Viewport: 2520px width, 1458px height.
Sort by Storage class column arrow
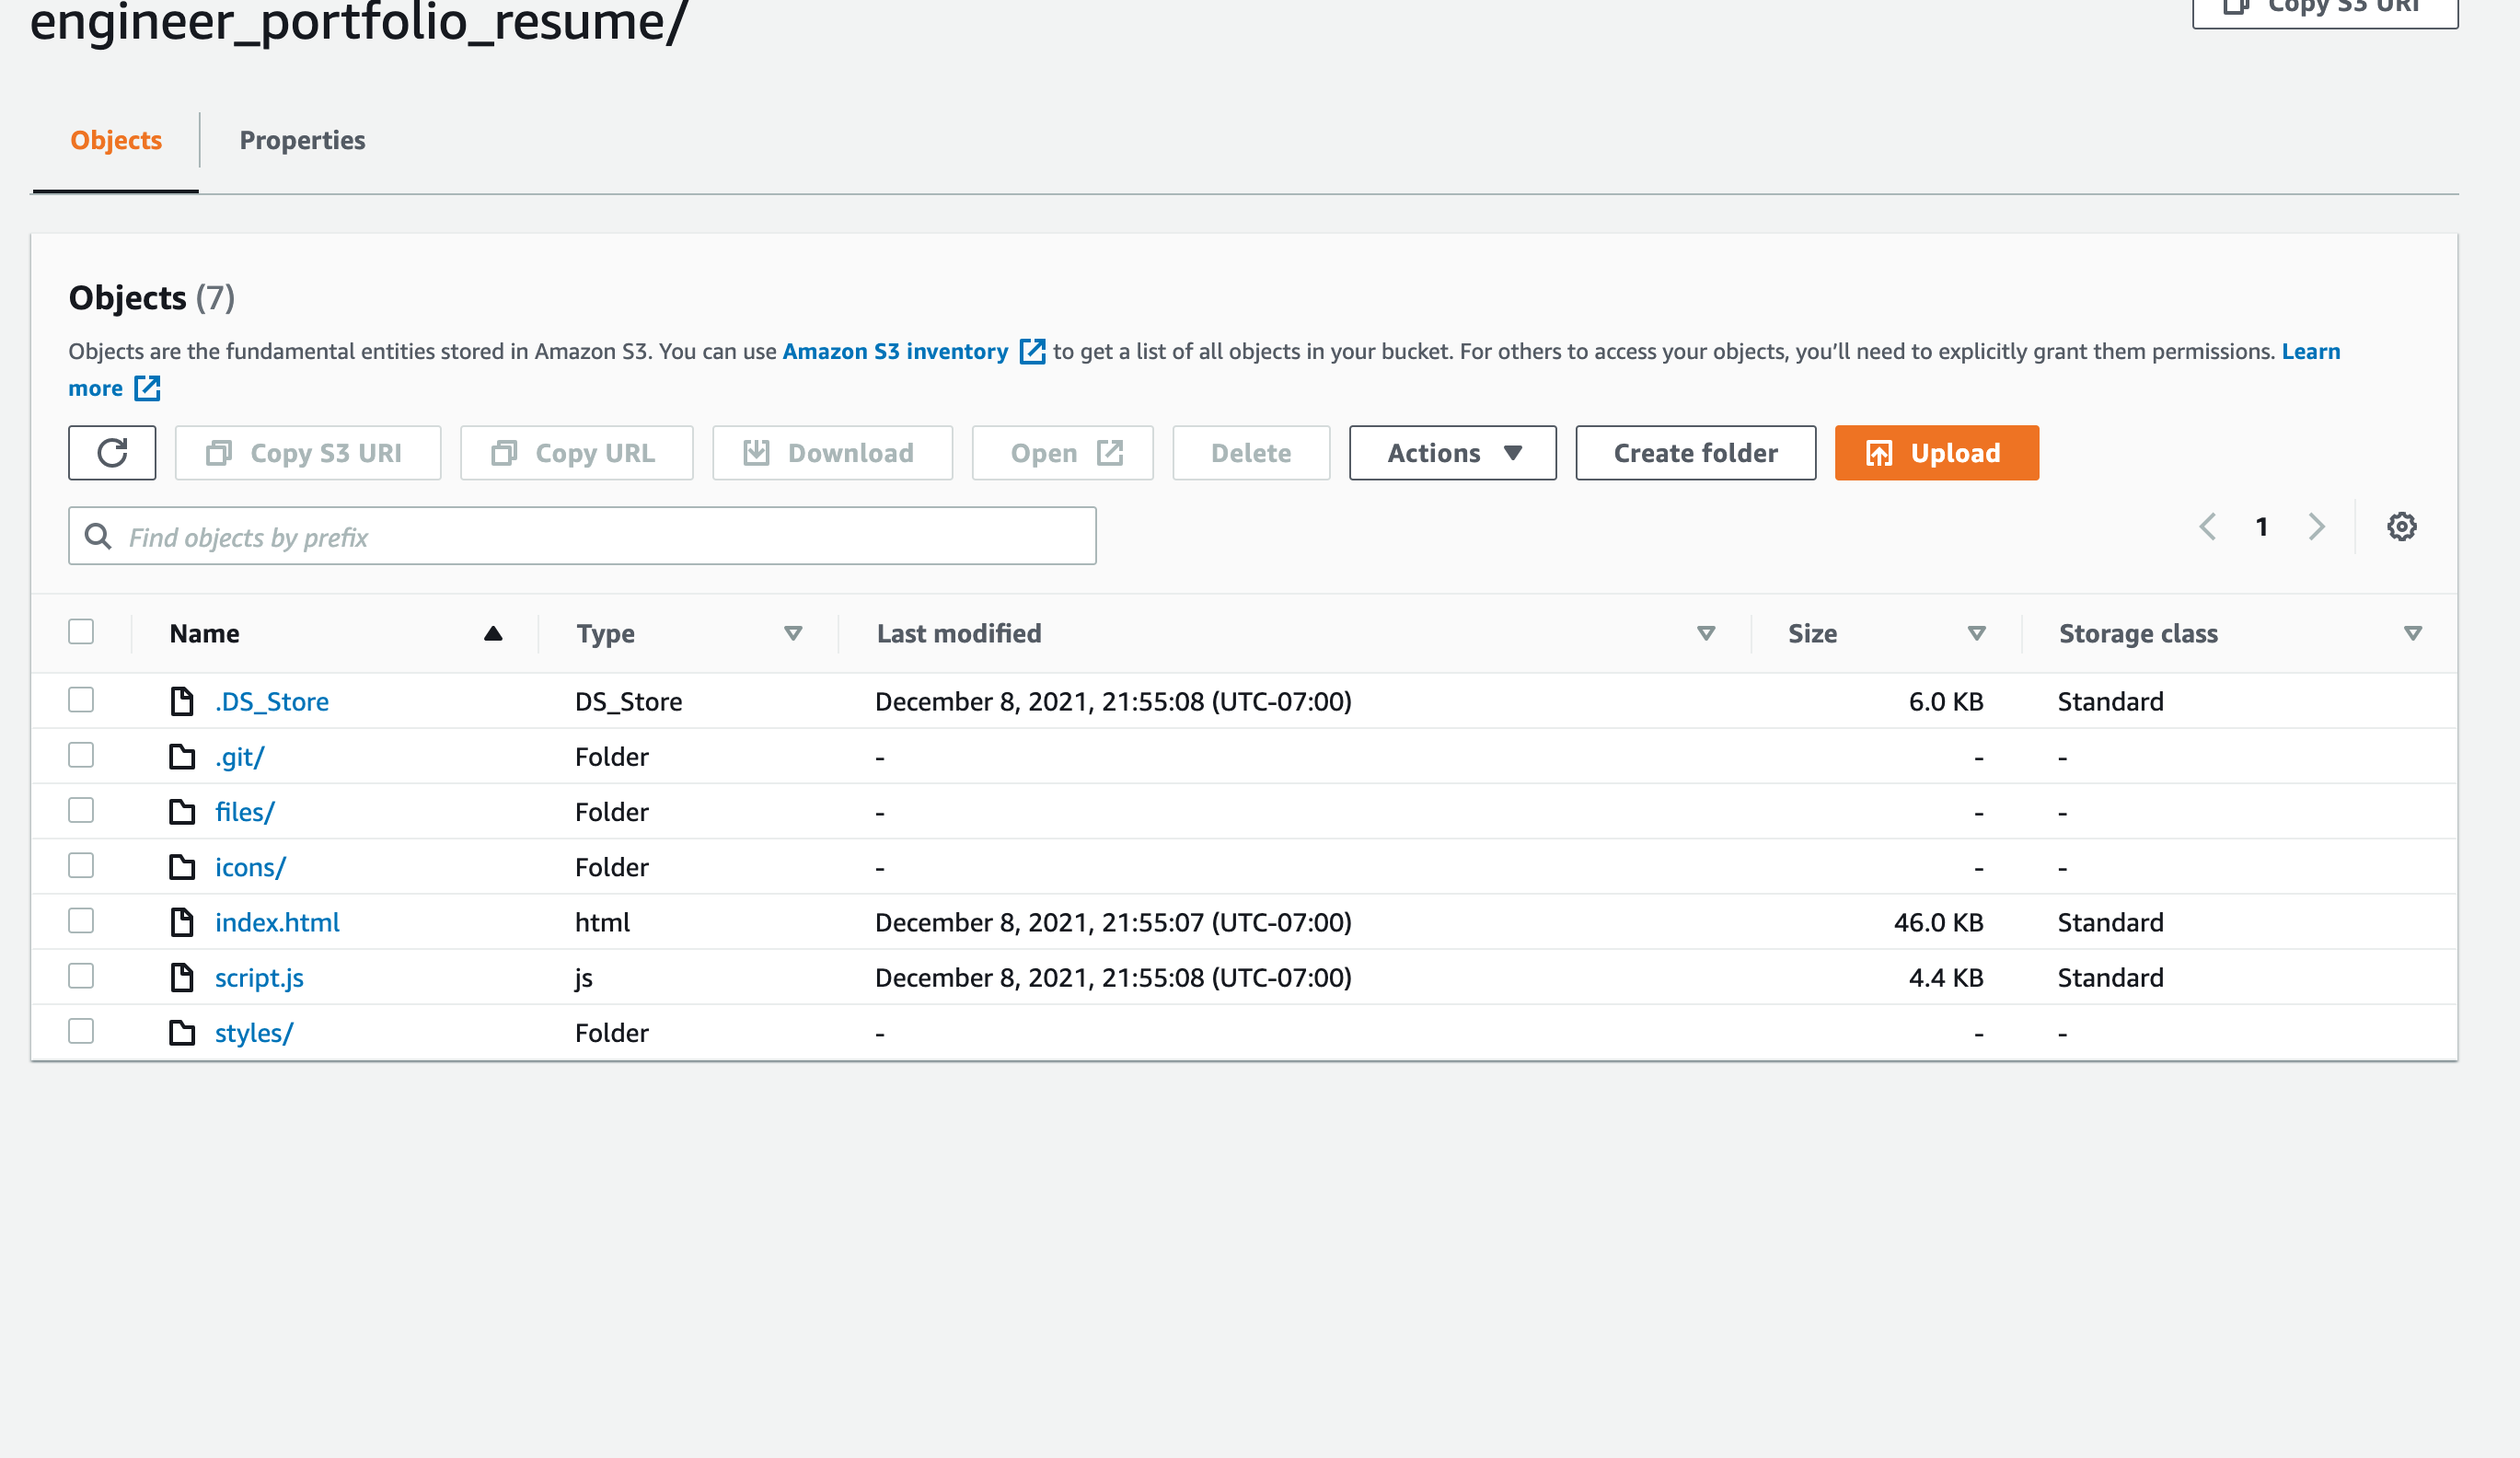[x=2412, y=634]
